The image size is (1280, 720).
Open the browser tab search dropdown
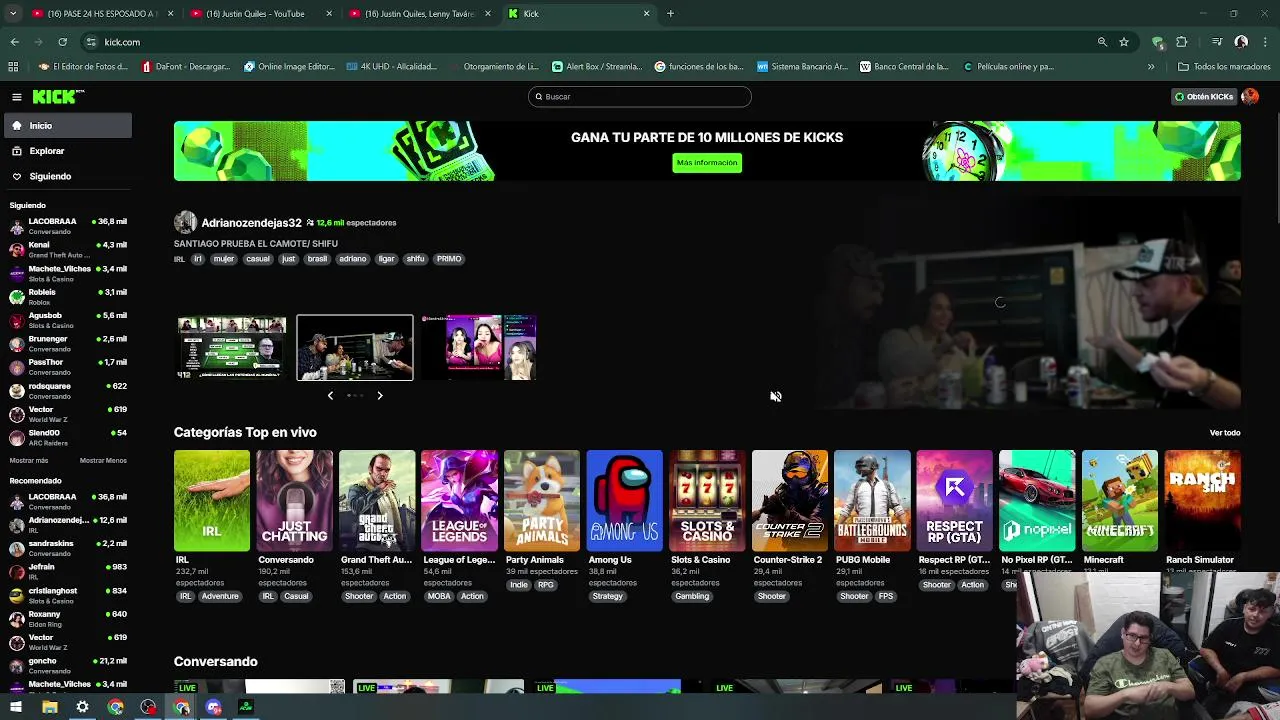pyautogui.click(x=12, y=14)
